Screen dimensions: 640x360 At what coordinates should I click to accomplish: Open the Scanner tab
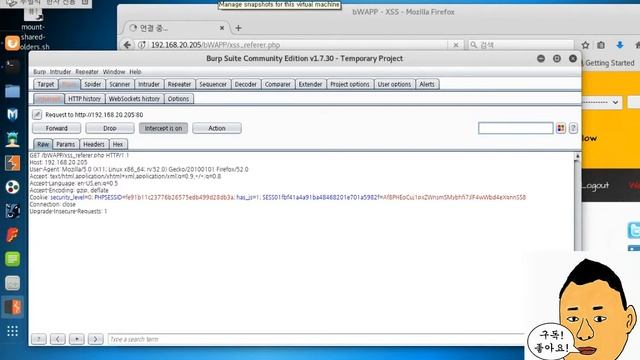click(120, 84)
